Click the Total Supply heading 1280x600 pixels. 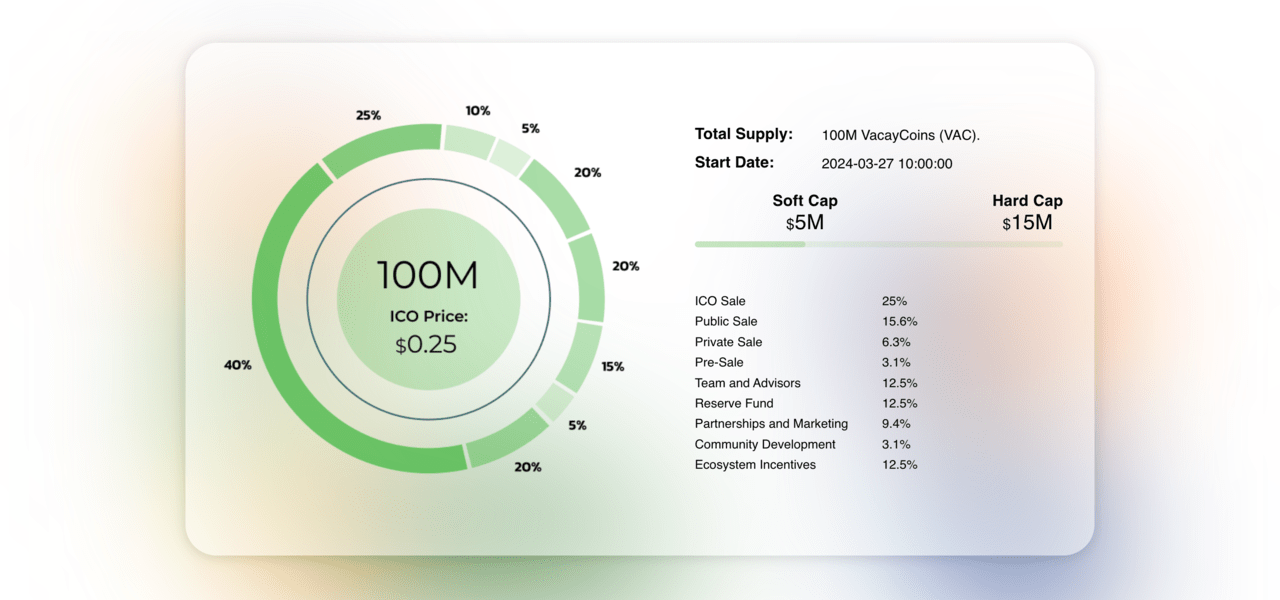click(x=743, y=134)
